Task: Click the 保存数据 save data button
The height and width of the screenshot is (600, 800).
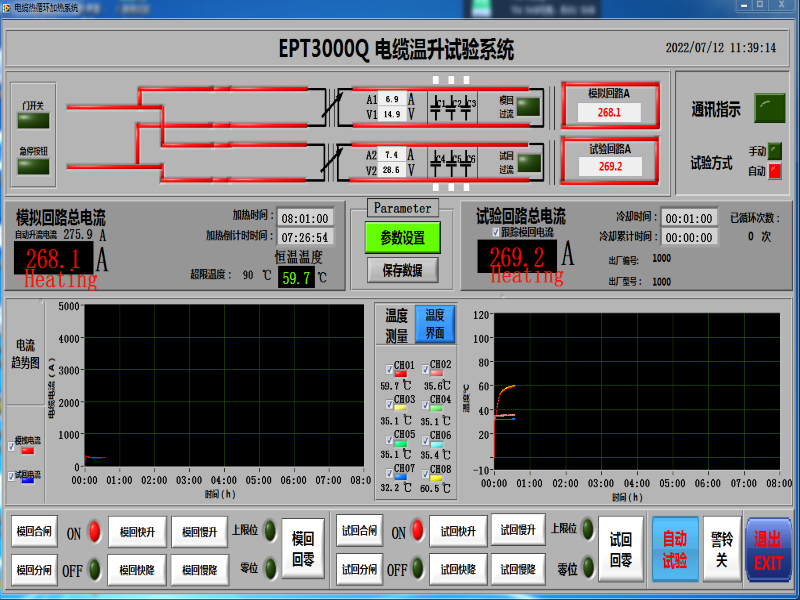Action: coord(403,270)
